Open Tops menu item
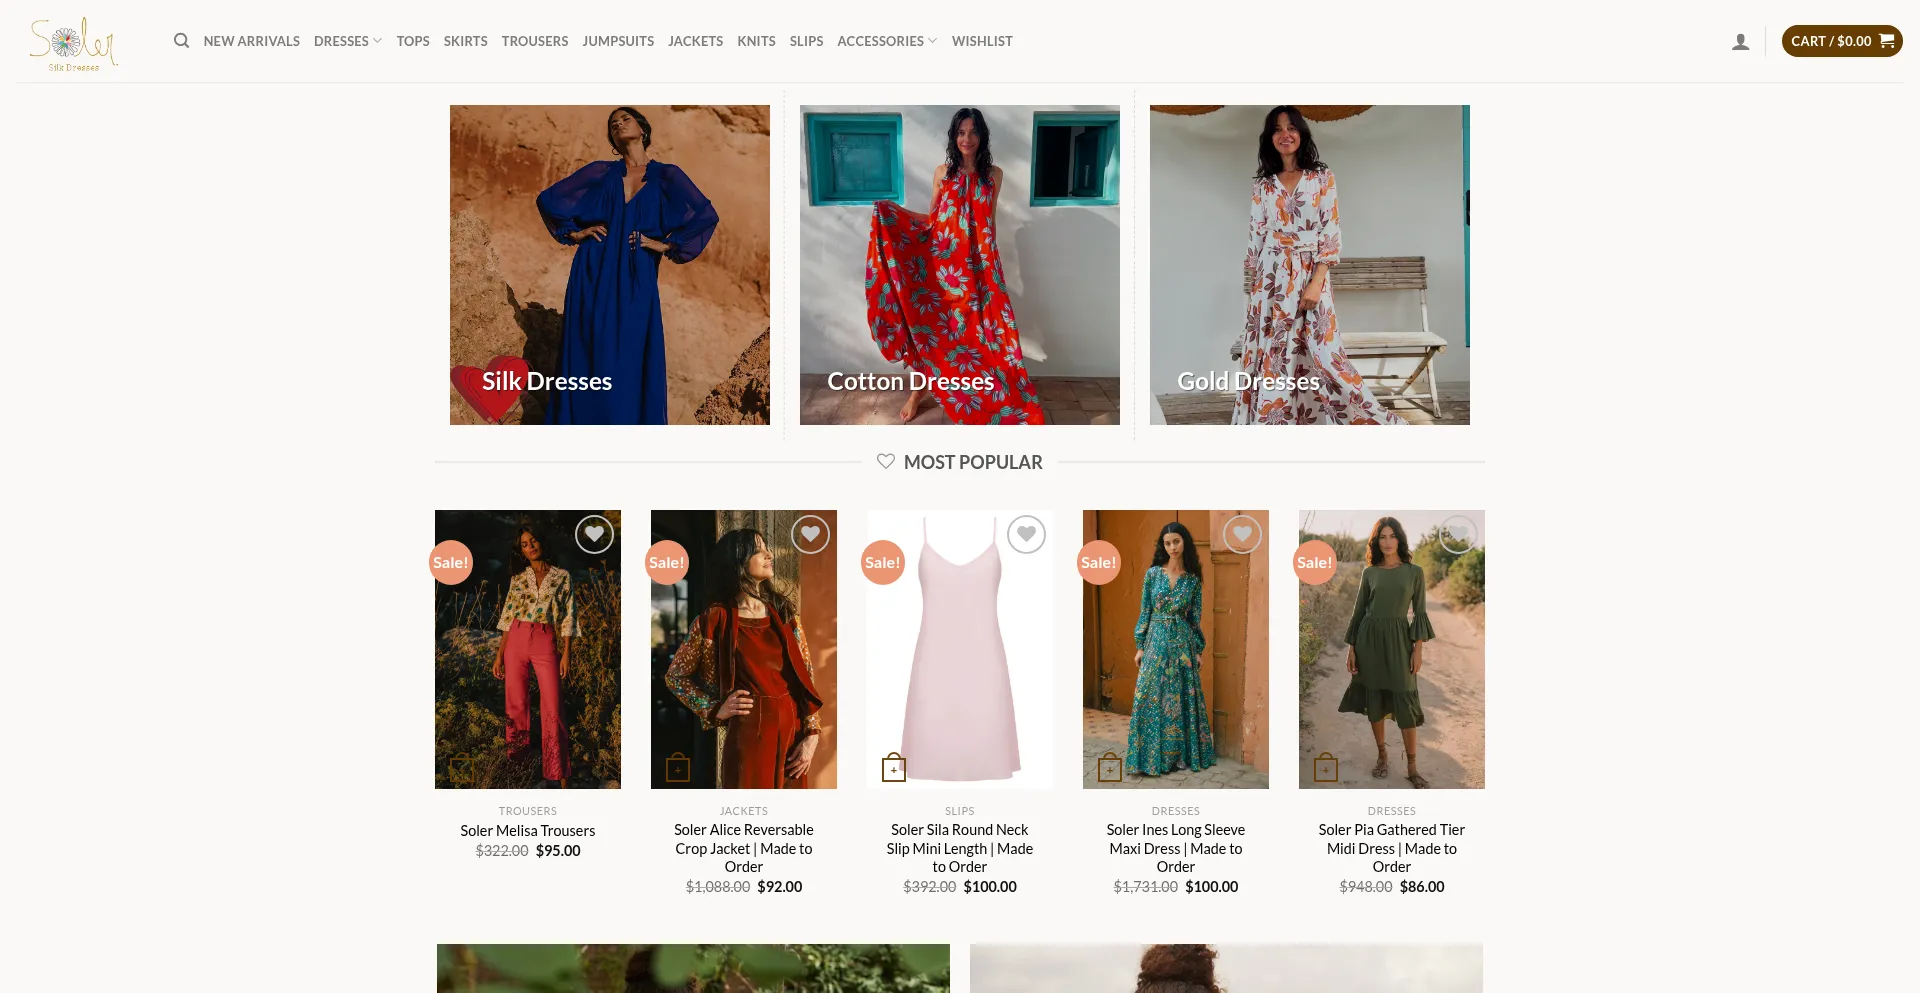 [x=413, y=41]
